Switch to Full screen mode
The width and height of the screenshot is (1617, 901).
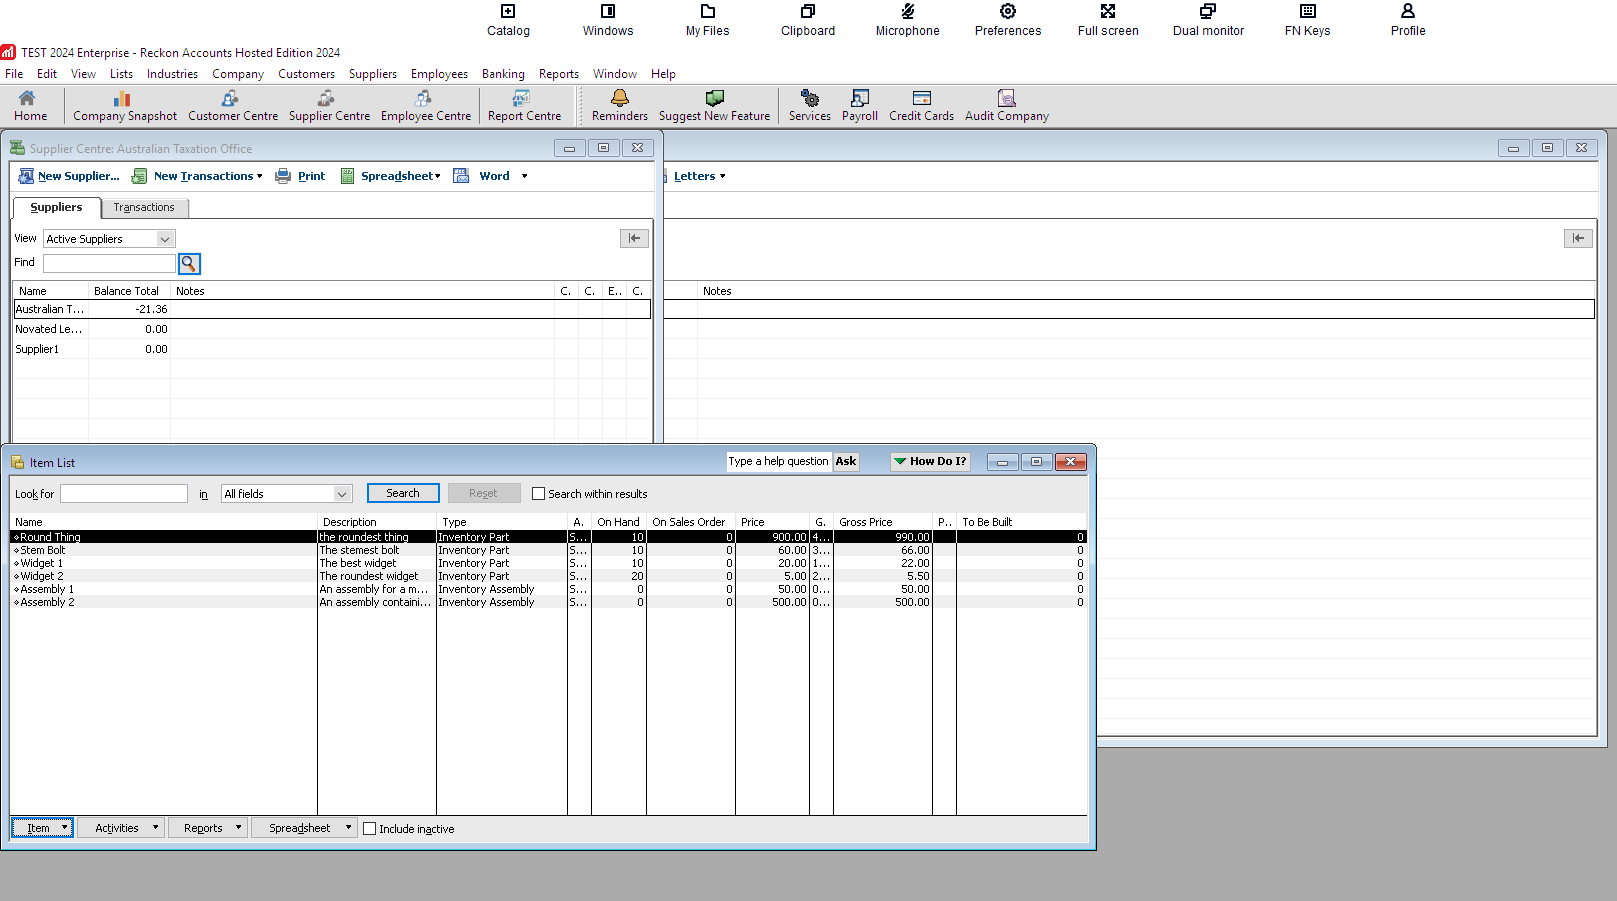pos(1108,20)
